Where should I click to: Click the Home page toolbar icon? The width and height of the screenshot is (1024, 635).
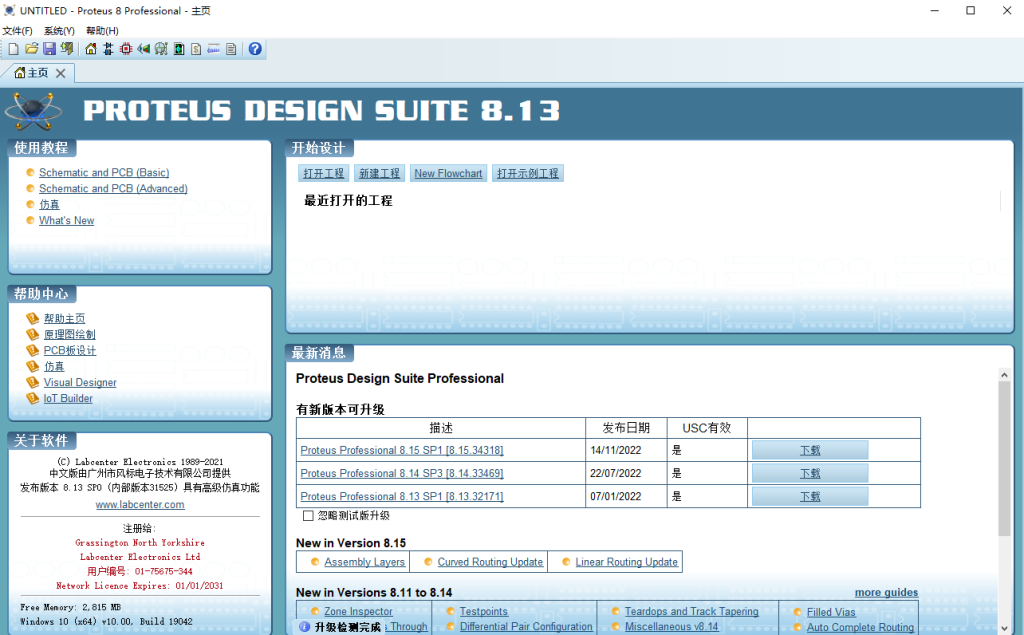tap(91, 49)
